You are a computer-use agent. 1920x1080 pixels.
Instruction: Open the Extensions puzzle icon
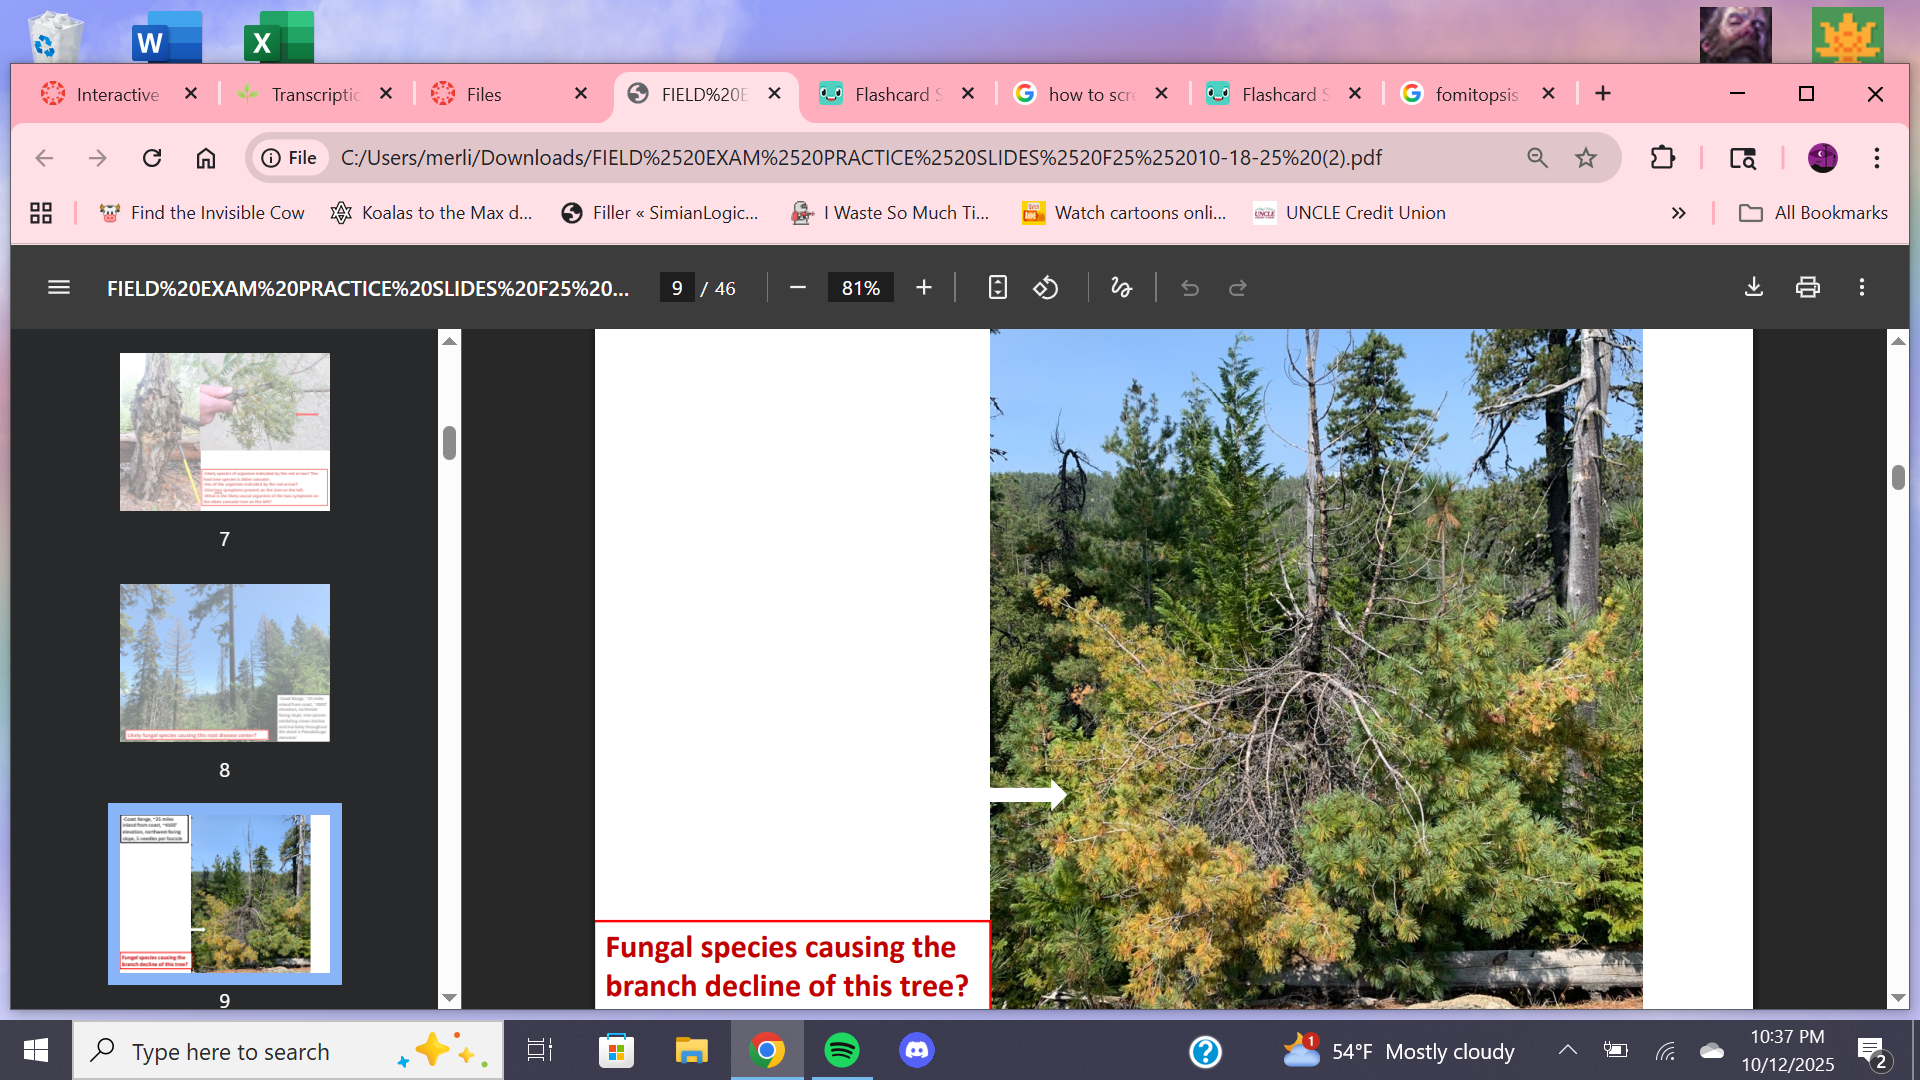click(1662, 158)
